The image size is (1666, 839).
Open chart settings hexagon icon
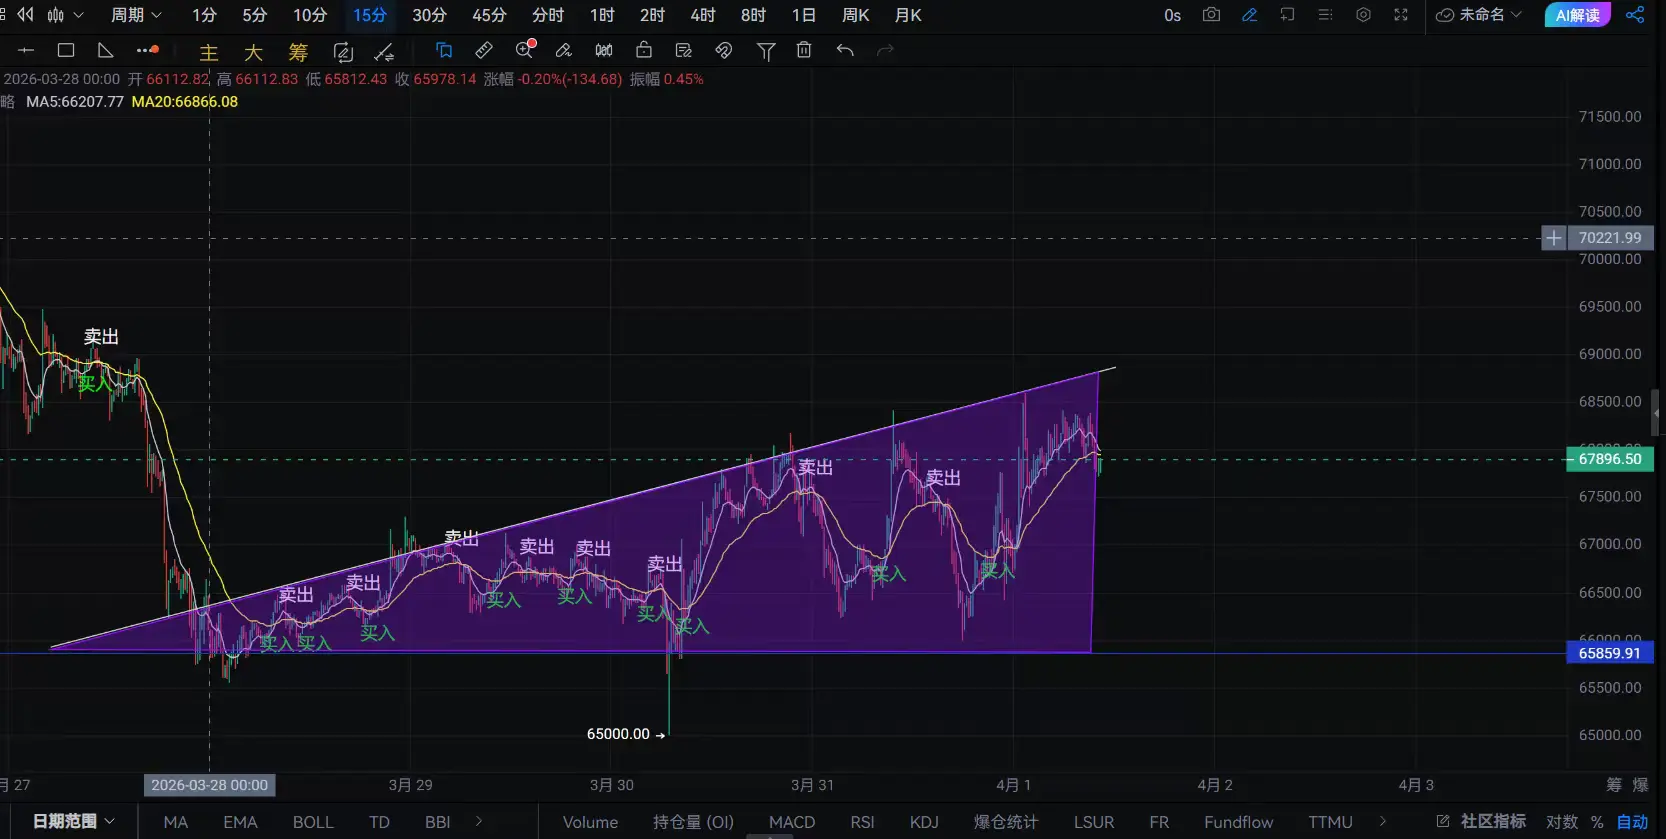coord(1363,15)
